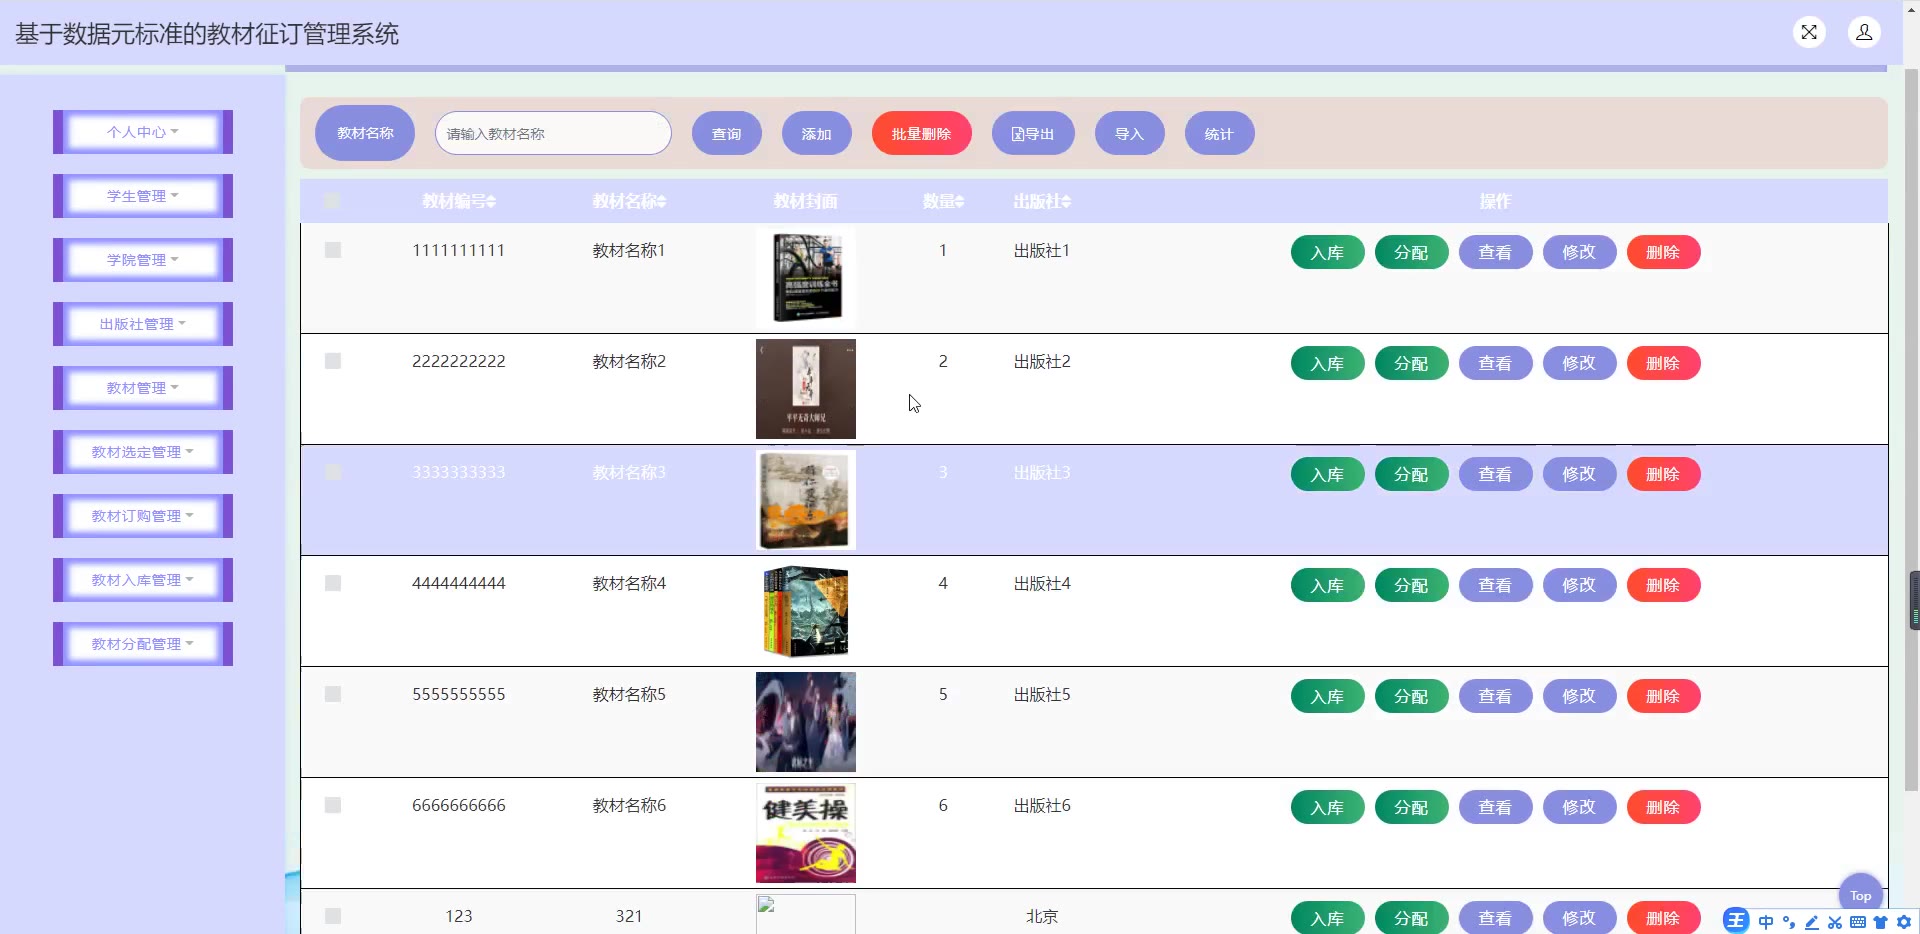Viewport: 1920px width, 934px height.
Task: Click the 教材名称 search label button
Action: point(365,133)
